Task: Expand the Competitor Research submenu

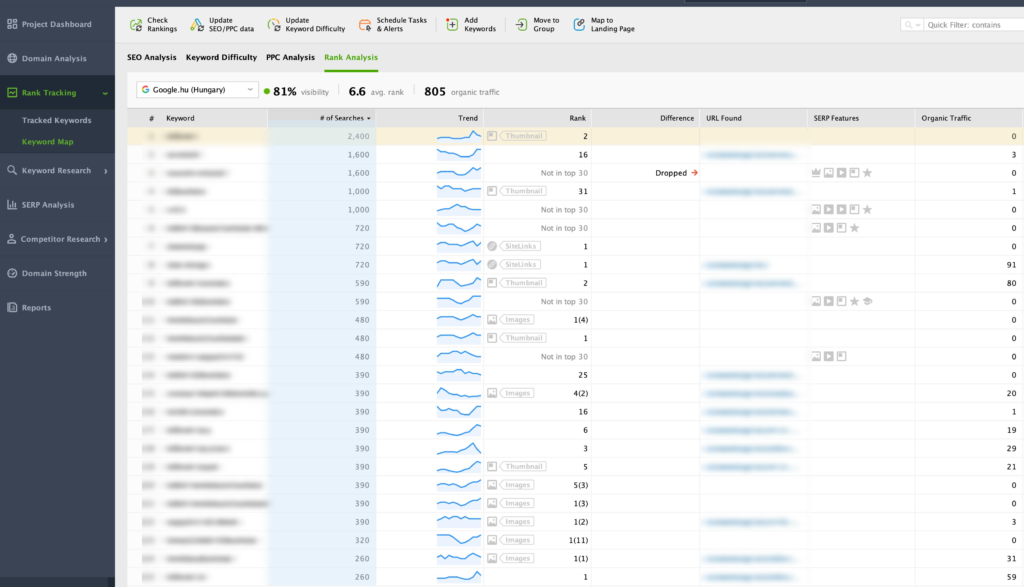Action: coord(106,240)
